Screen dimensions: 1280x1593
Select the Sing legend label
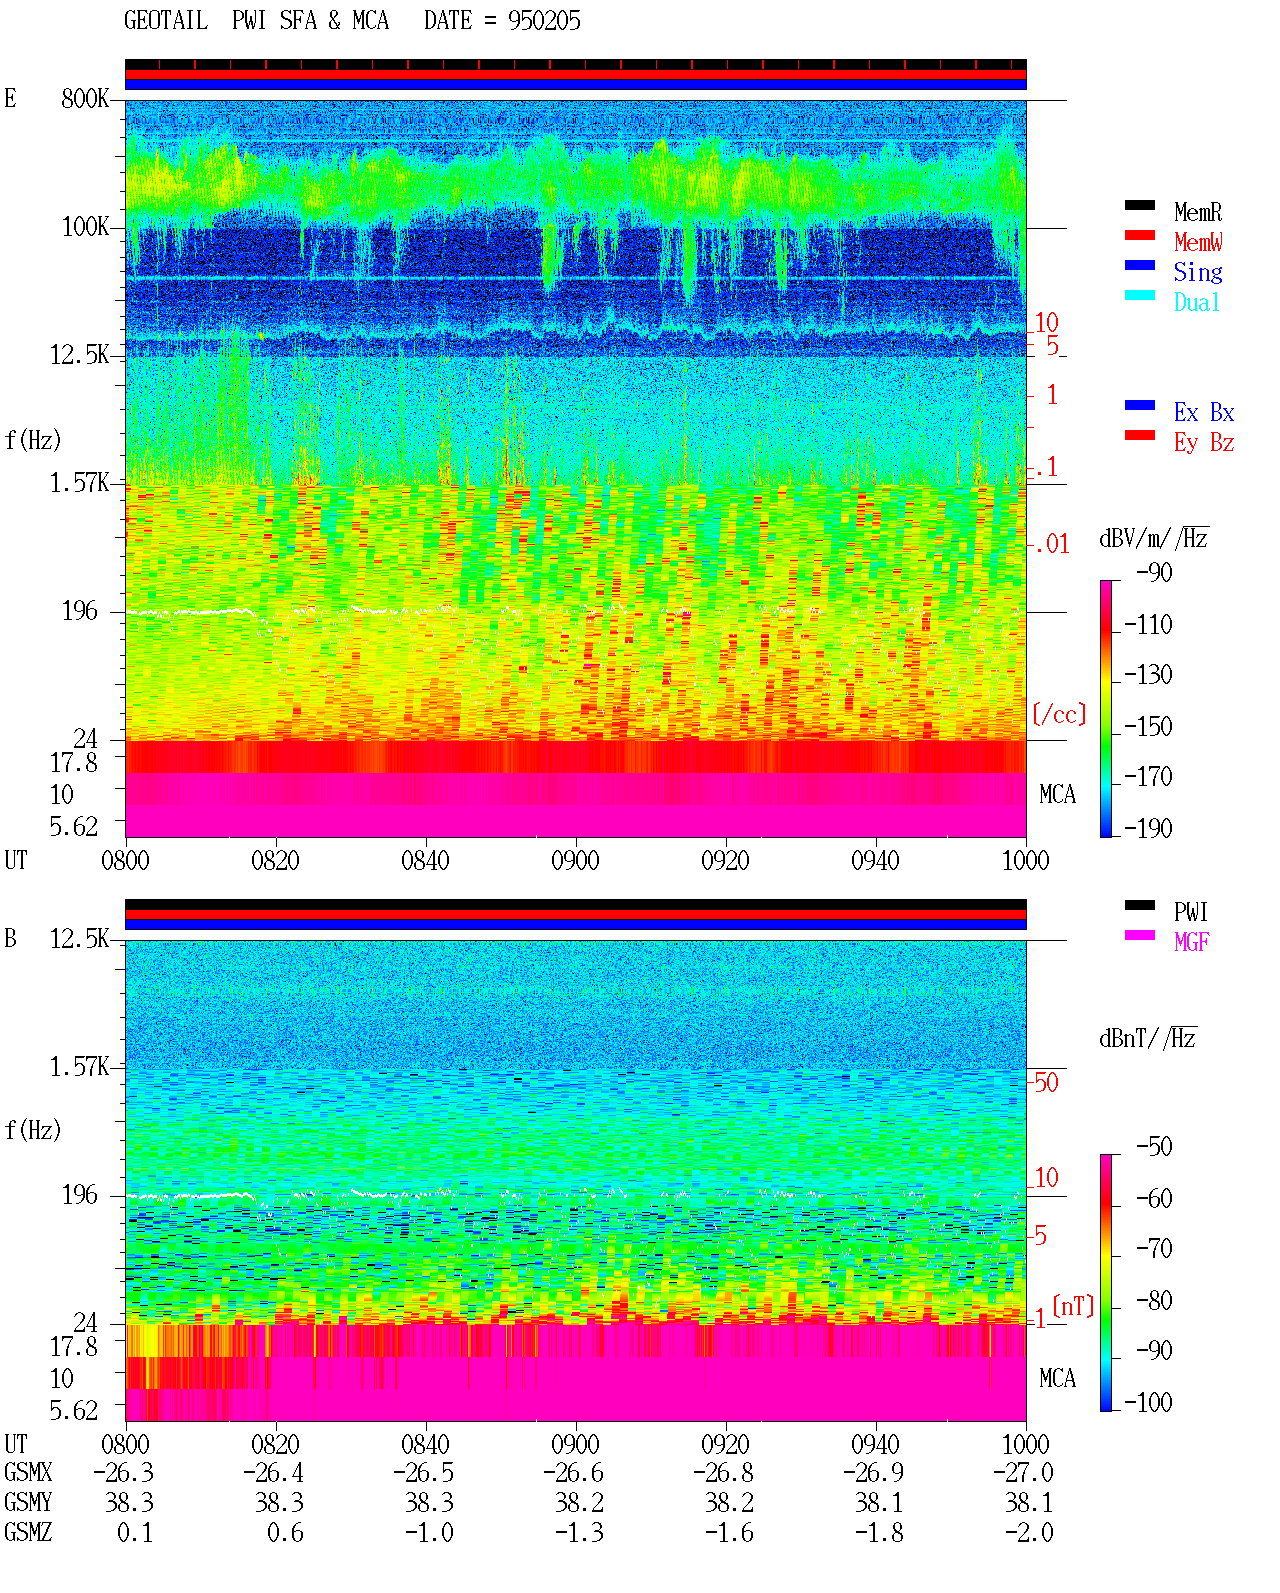(x=1198, y=272)
